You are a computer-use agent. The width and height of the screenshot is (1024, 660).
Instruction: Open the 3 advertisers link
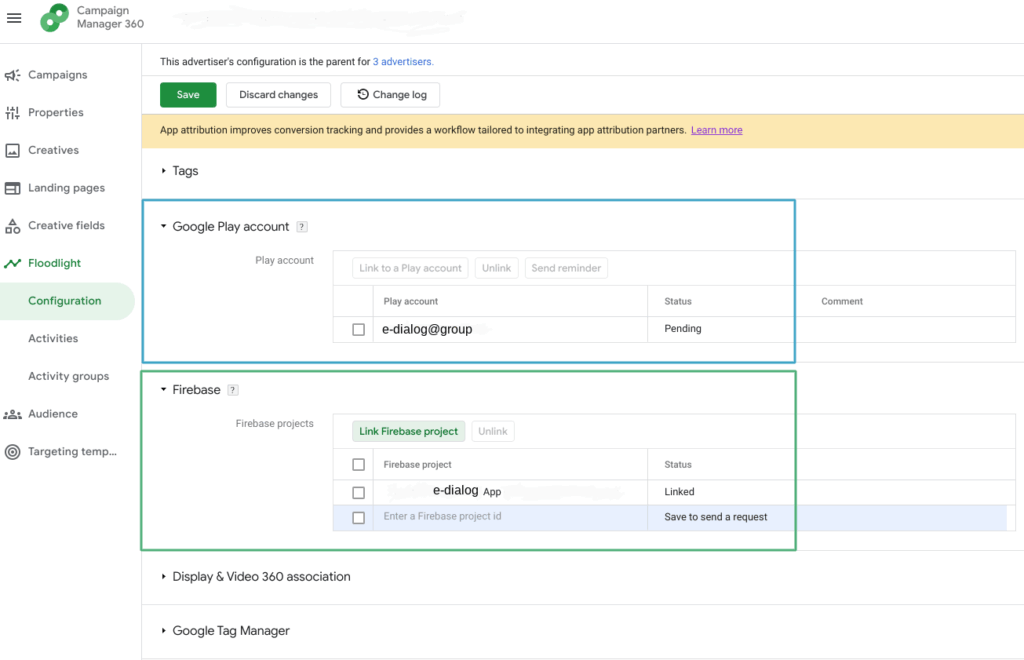pyautogui.click(x=404, y=61)
